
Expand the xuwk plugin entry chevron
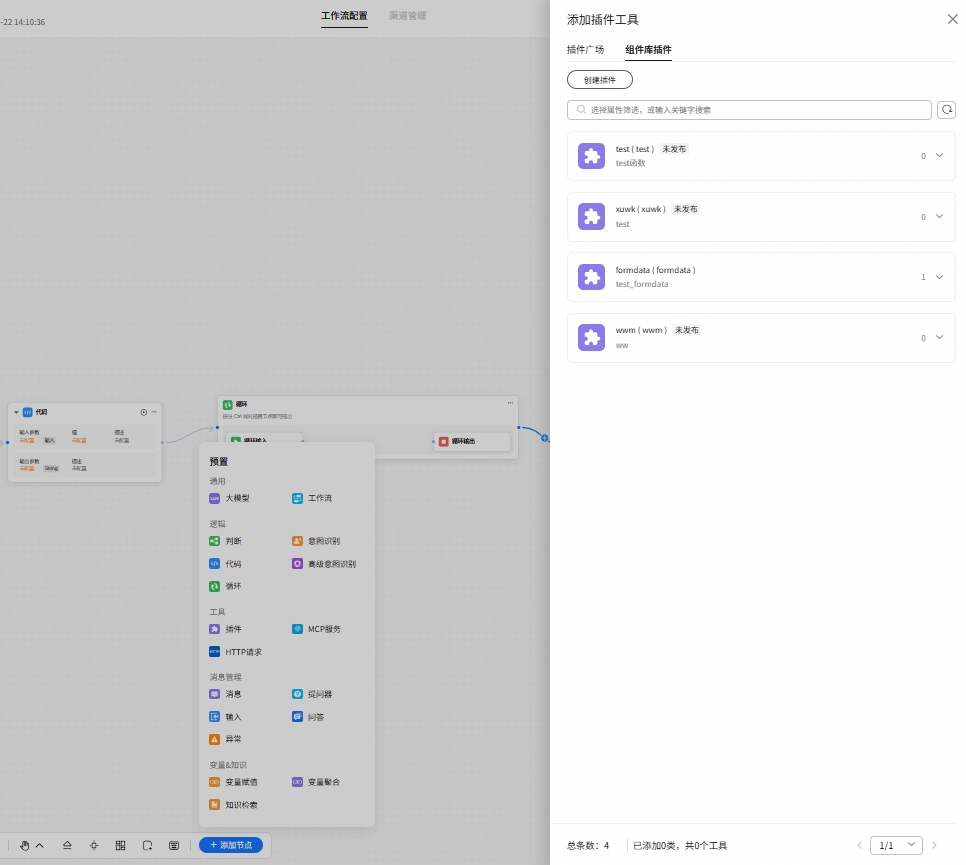(x=940, y=216)
